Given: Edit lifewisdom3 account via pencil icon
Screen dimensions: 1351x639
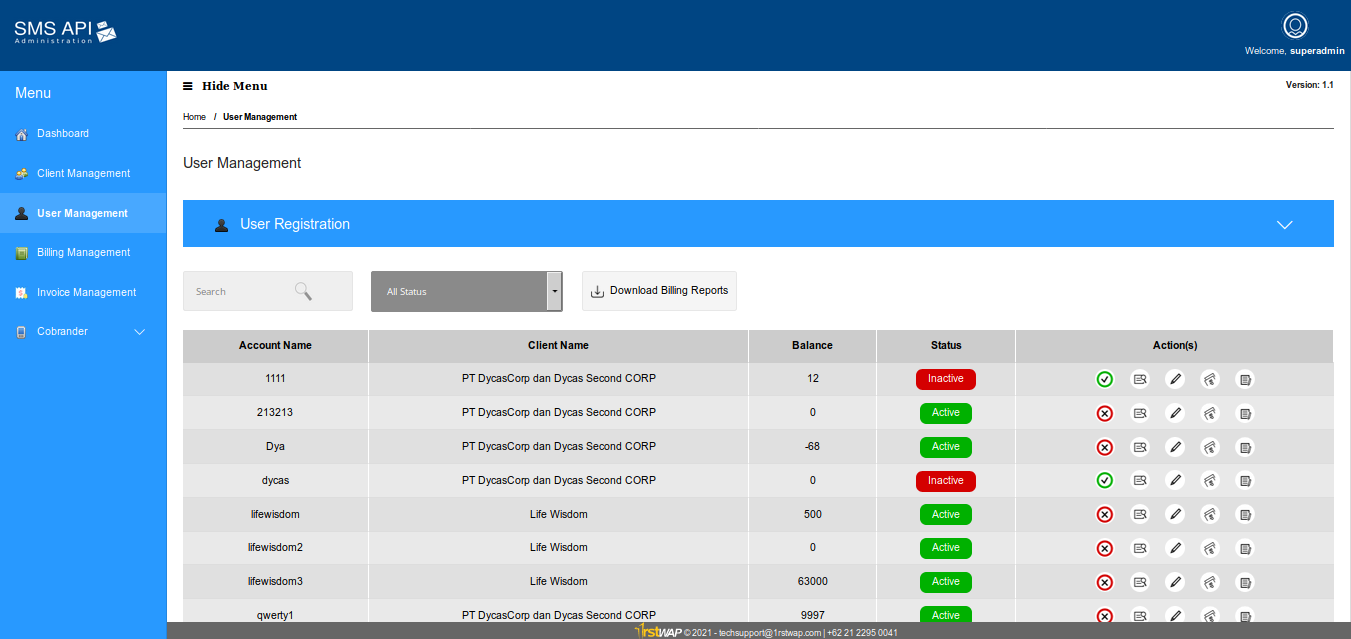Looking at the screenshot, I should click(1175, 582).
